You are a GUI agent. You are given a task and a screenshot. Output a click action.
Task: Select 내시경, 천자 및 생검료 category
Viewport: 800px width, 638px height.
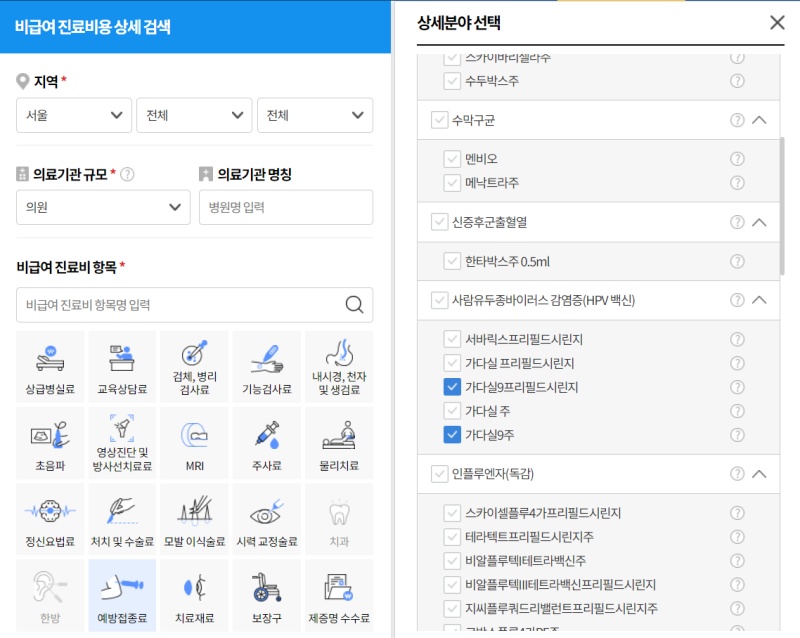tap(339, 366)
